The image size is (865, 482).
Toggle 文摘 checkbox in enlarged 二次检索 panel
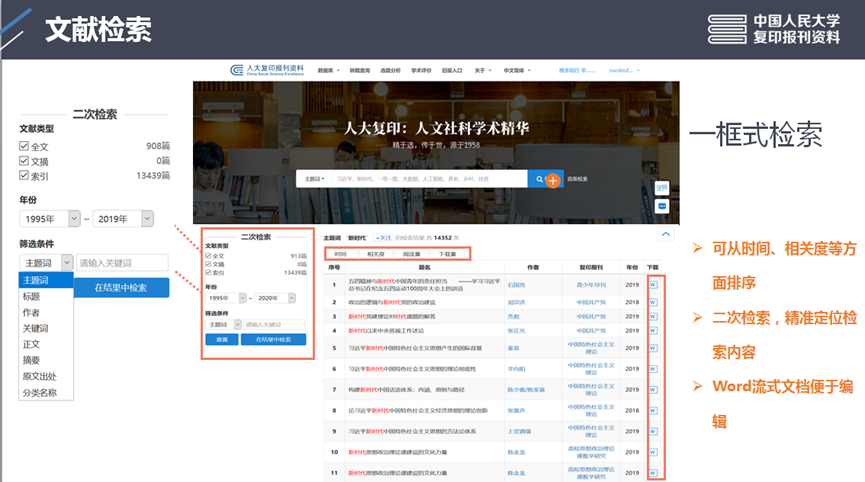pyautogui.click(x=24, y=160)
